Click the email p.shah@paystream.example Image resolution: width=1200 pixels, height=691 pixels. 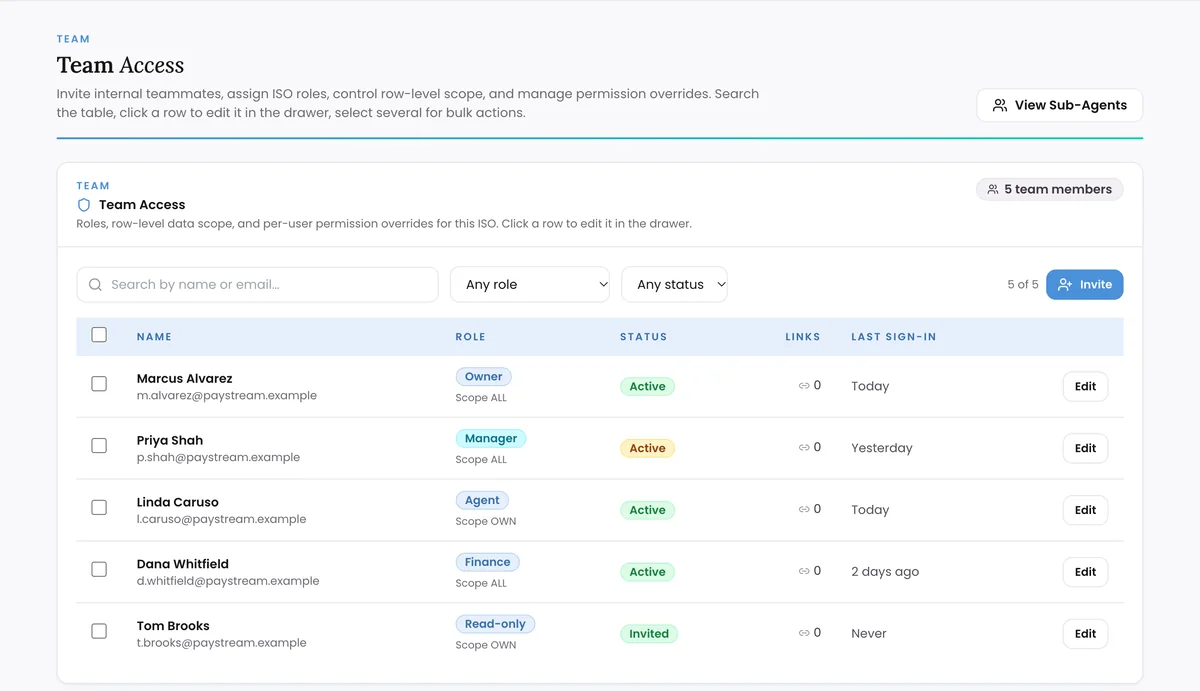[x=218, y=457]
